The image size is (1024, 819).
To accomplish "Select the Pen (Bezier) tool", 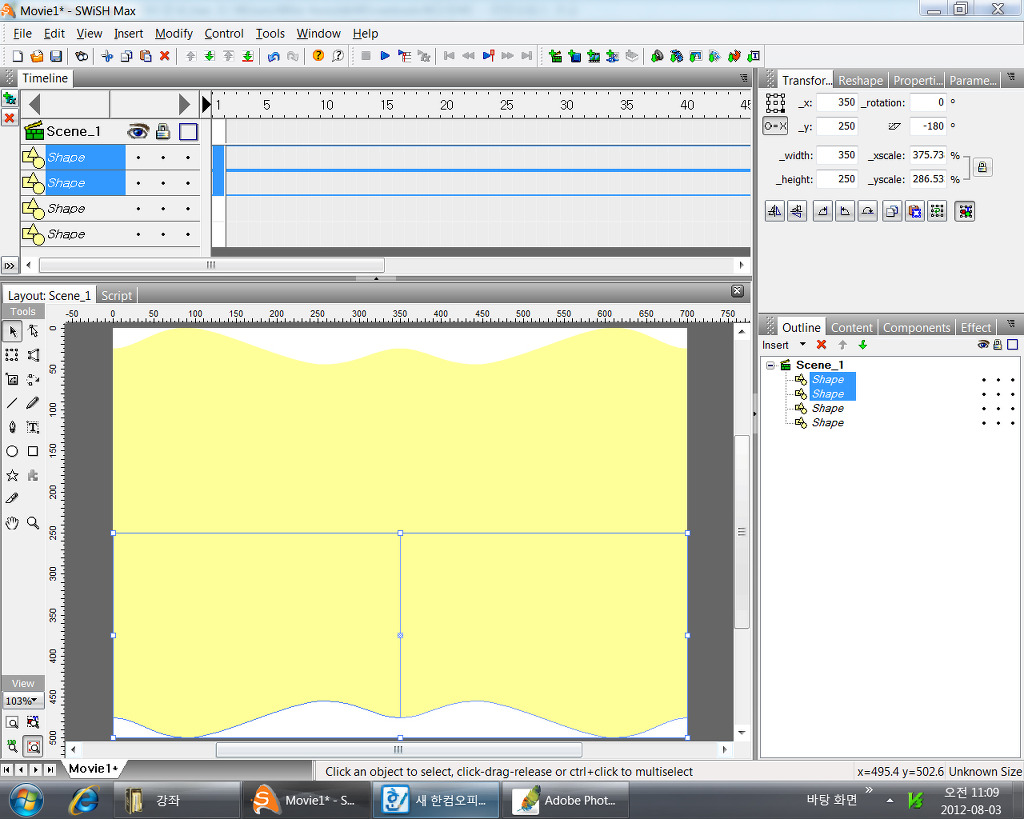I will (12, 427).
